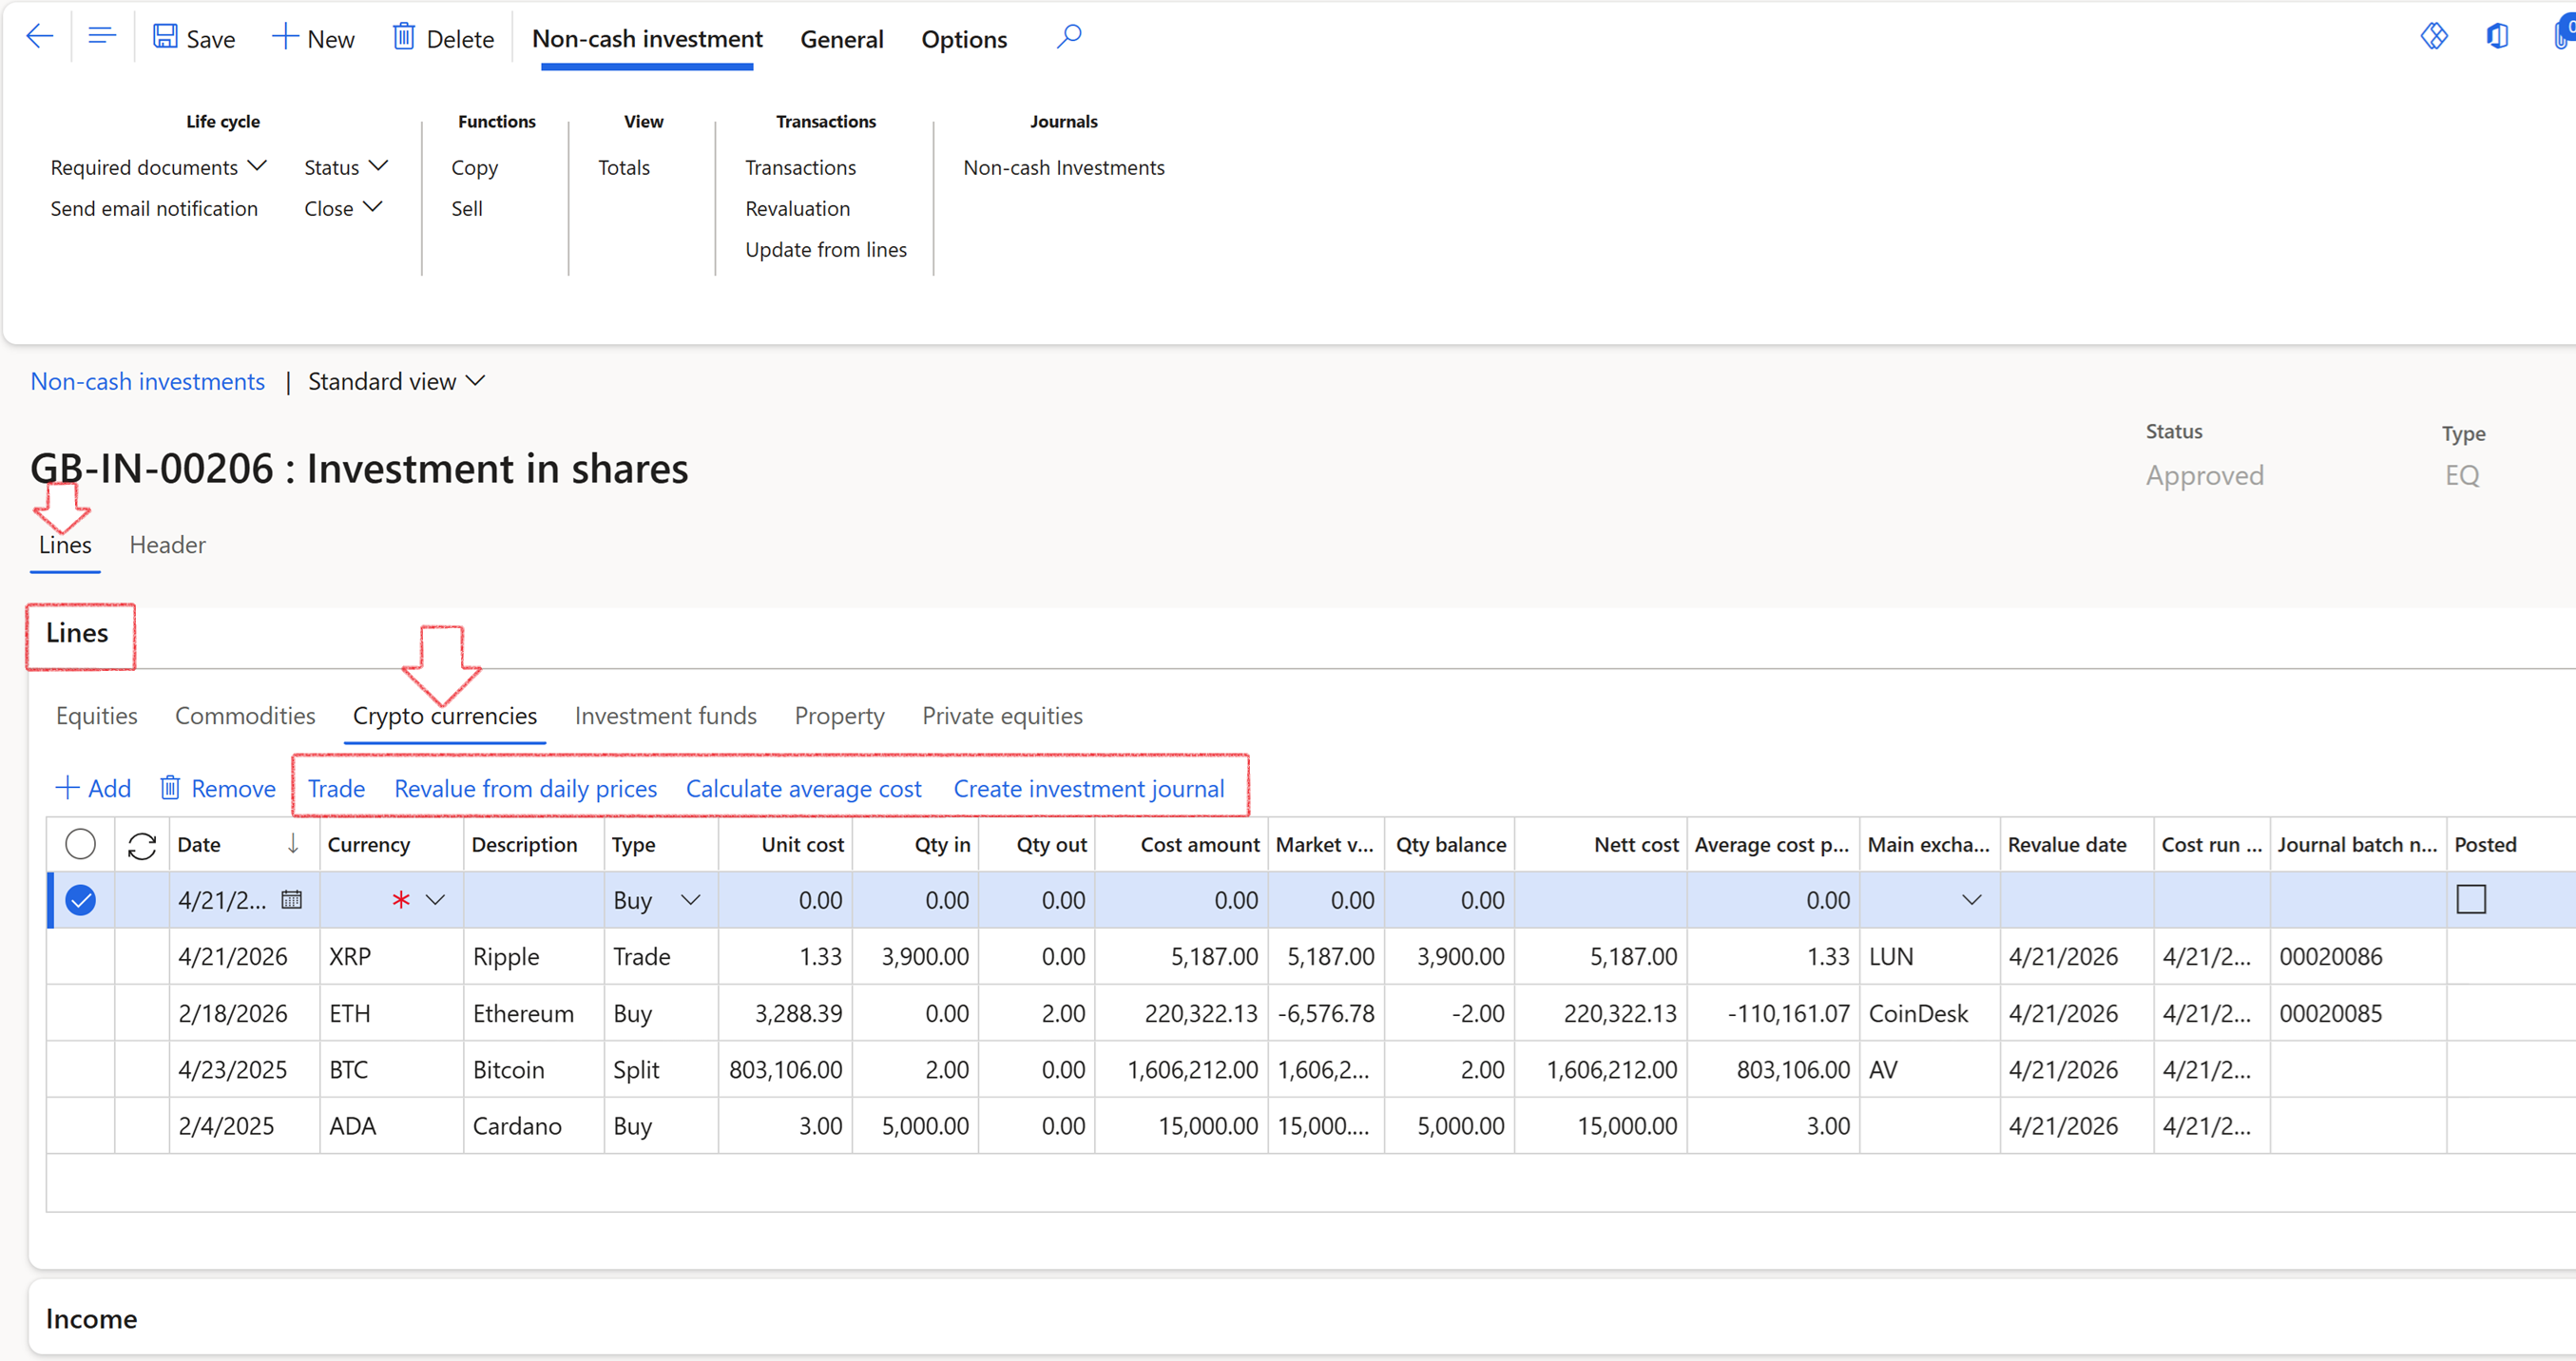Expand the Required documents dropdown
This screenshot has width=2576, height=1361.
click(159, 167)
